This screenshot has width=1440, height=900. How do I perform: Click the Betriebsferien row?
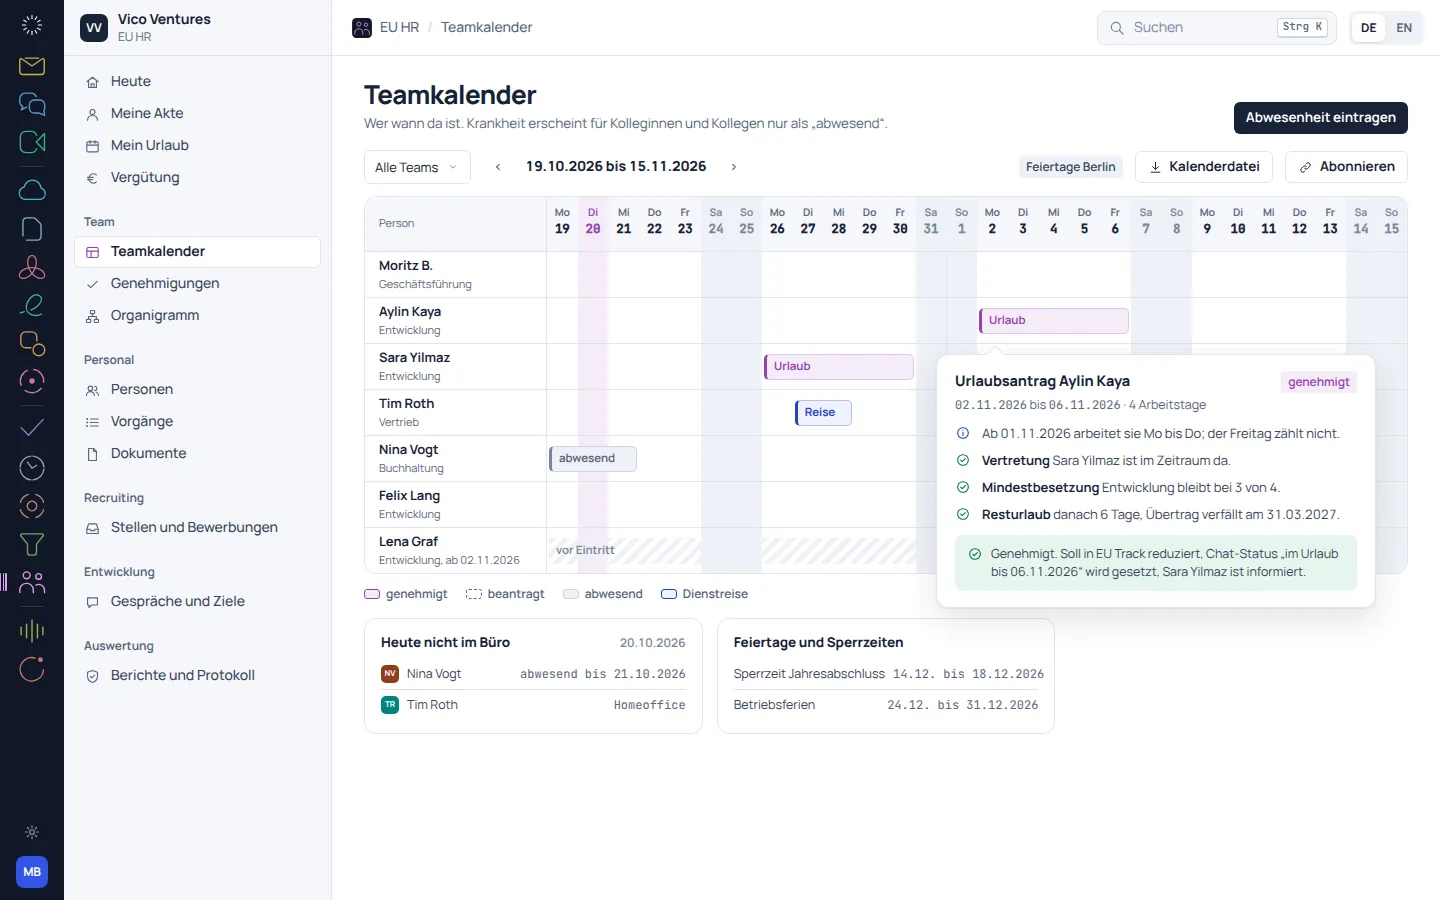(x=886, y=706)
